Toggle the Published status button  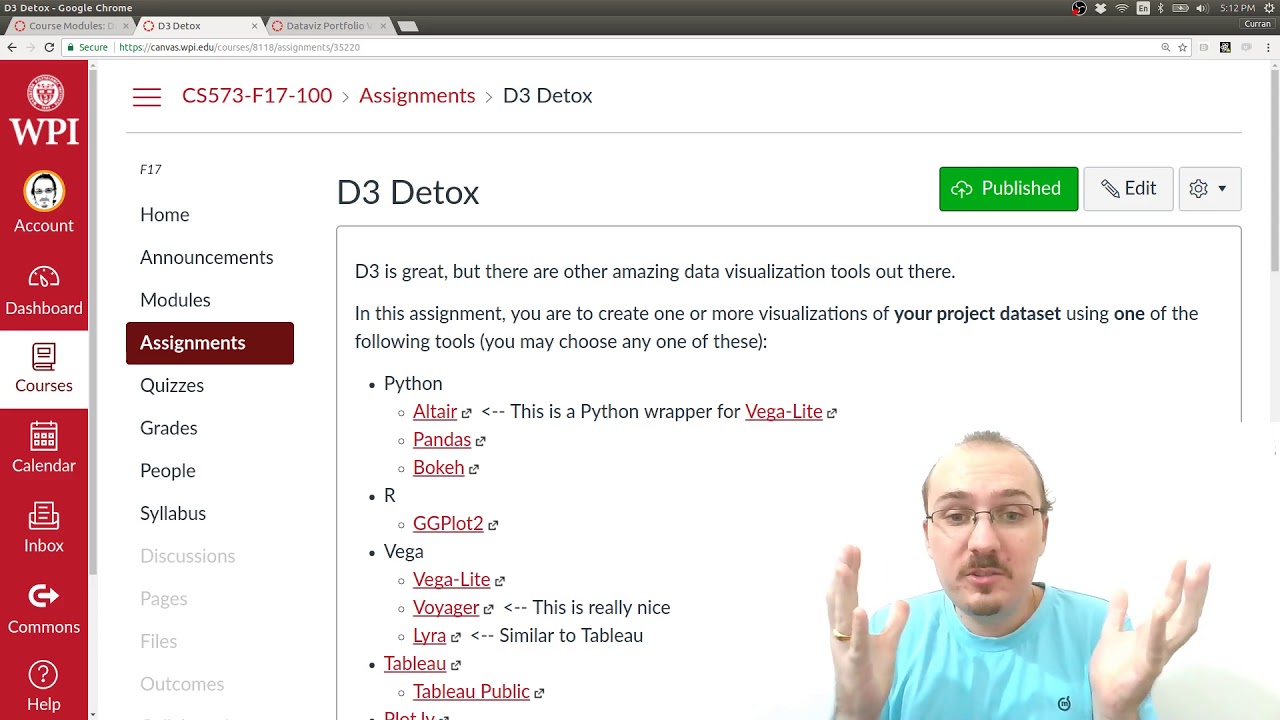1008,189
